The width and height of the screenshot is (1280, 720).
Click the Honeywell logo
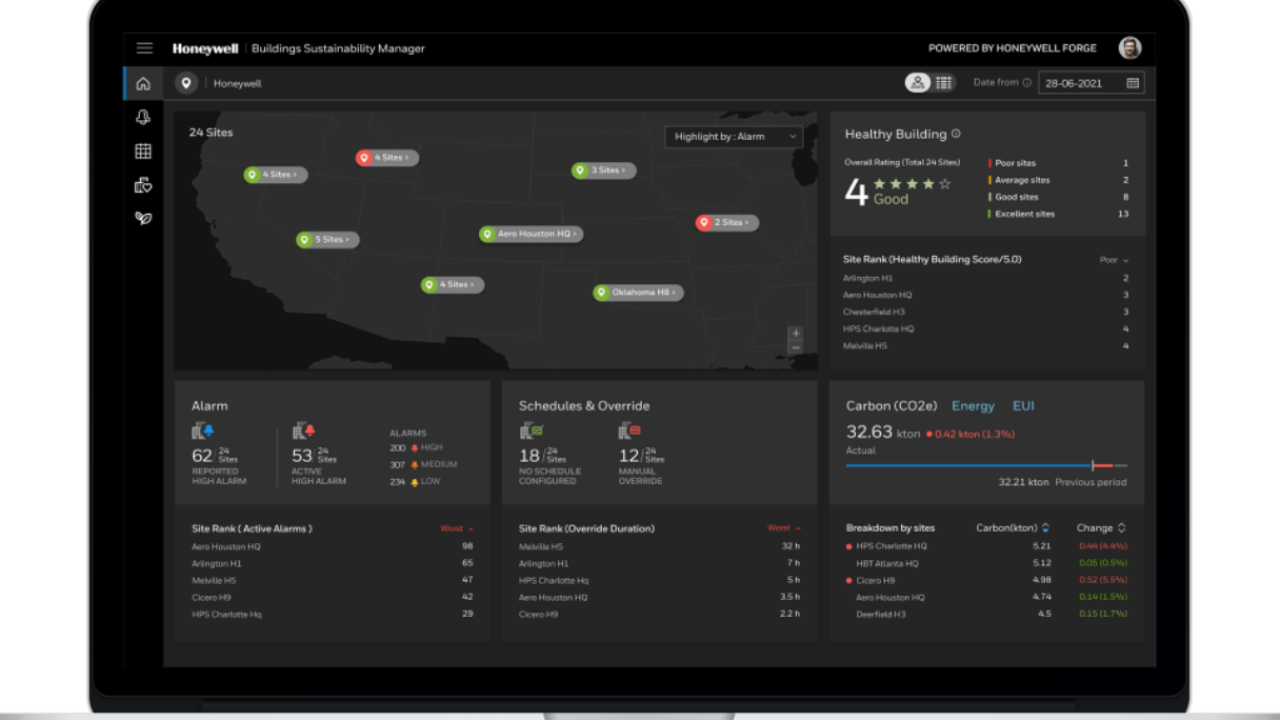205,48
